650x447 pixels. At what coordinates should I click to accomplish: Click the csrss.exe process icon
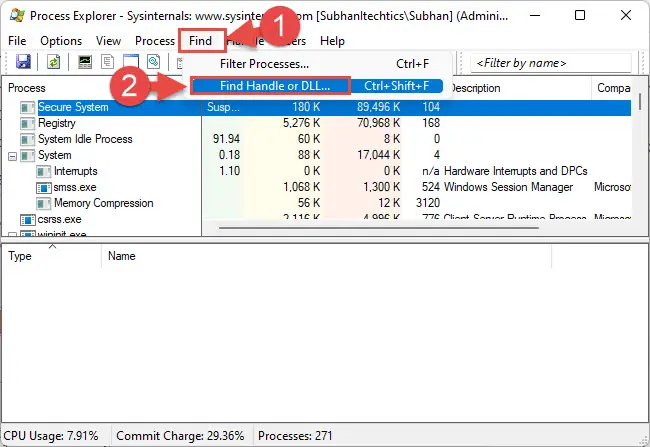coord(27,220)
